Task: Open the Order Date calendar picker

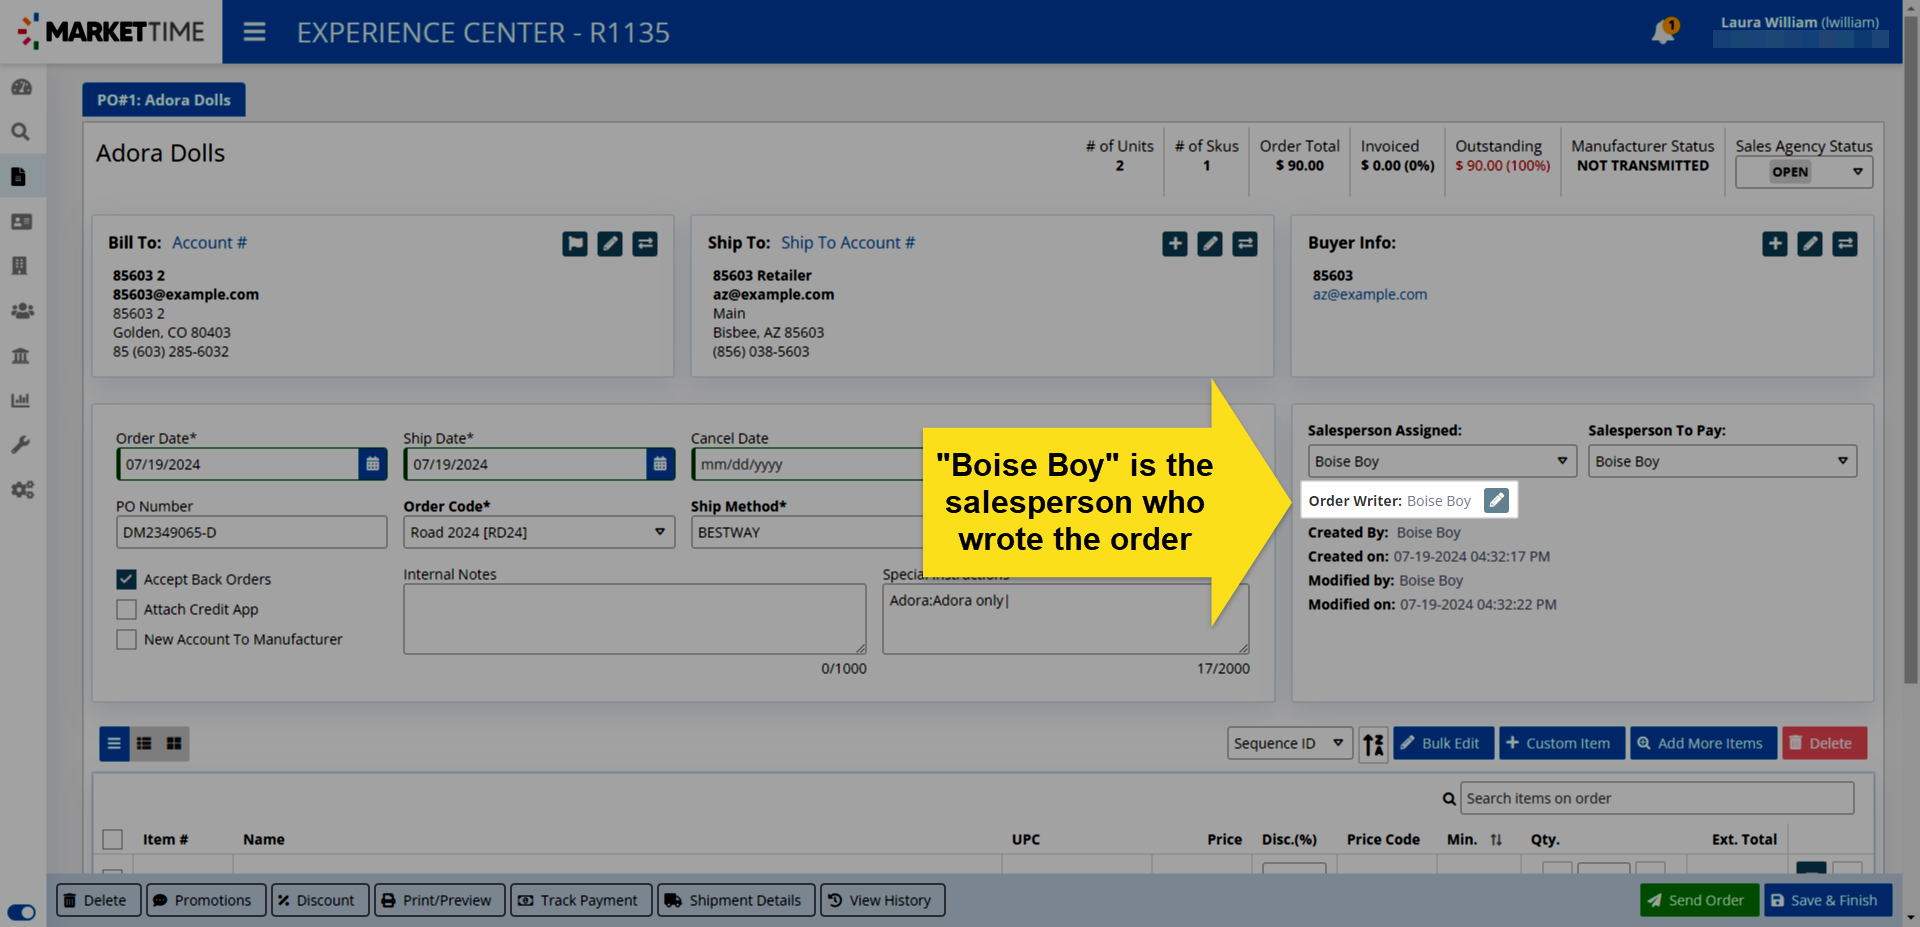Action: tap(373, 464)
